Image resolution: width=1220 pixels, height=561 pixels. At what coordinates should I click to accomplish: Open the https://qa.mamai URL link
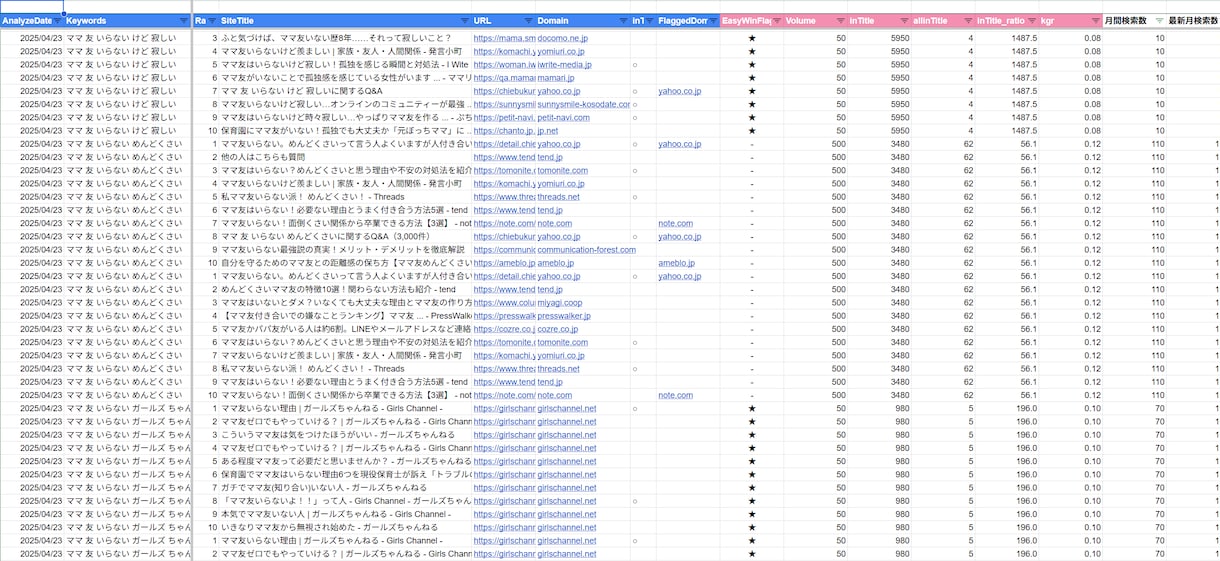coord(504,78)
